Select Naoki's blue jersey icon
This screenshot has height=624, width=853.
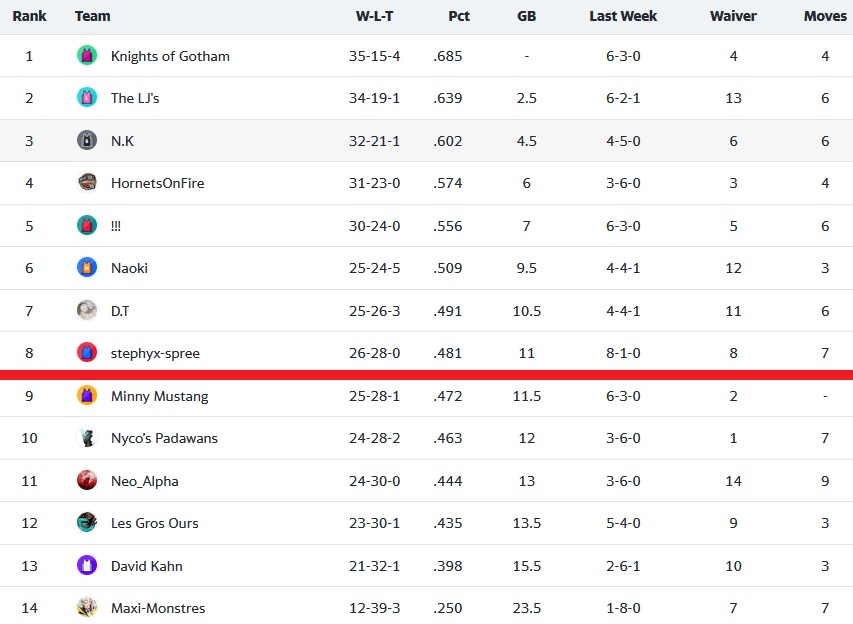87,268
